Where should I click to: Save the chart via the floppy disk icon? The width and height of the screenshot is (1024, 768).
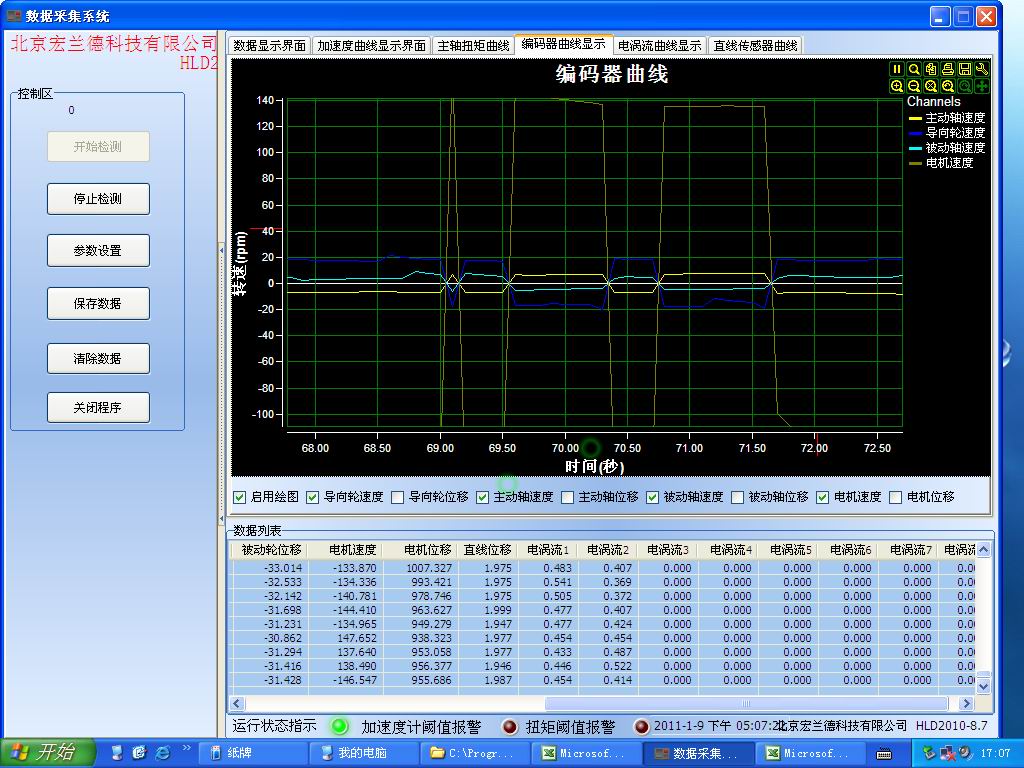(965, 69)
